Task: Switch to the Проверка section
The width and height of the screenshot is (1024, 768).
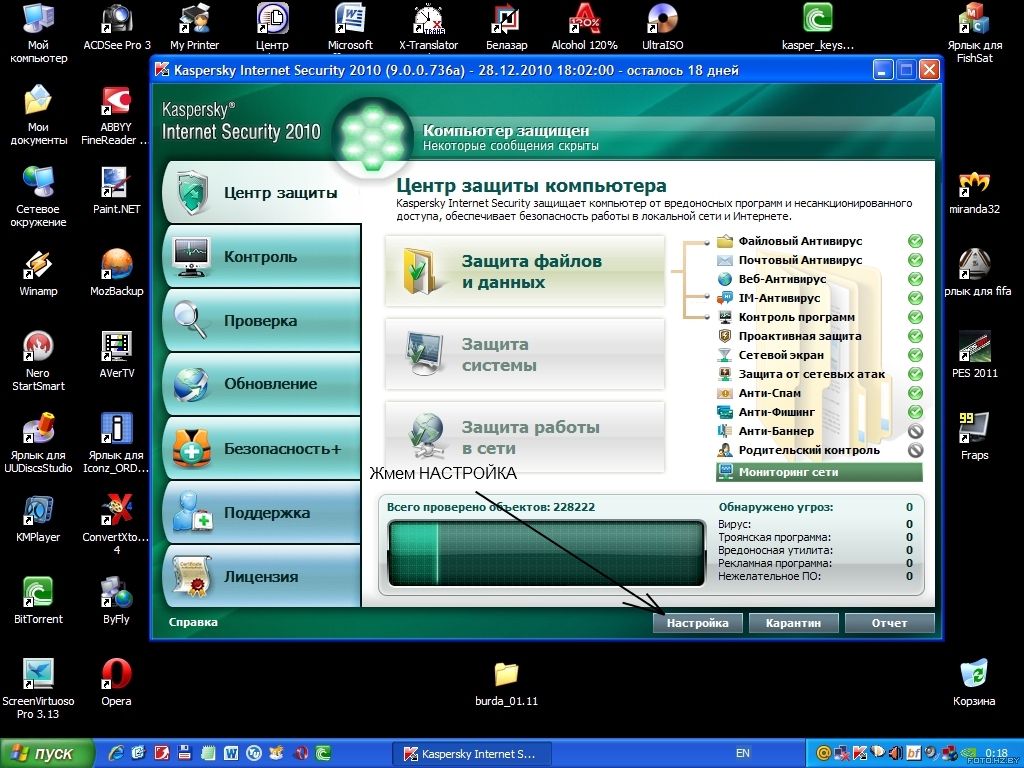Action: (x=261, y=321)
